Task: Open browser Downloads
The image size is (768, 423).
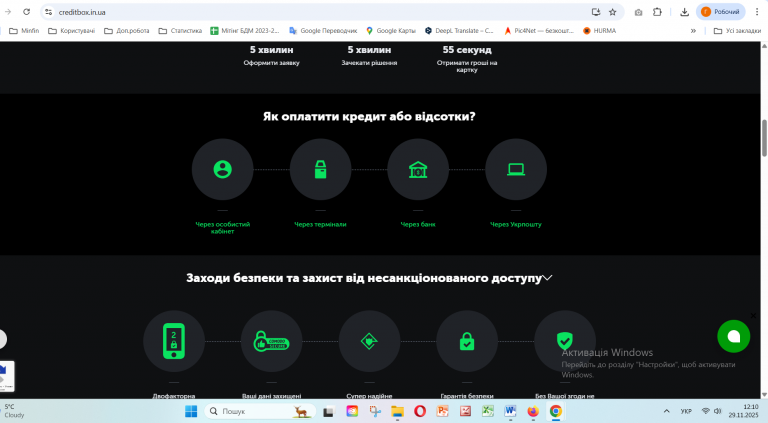Action: click(x=684, y=12)
